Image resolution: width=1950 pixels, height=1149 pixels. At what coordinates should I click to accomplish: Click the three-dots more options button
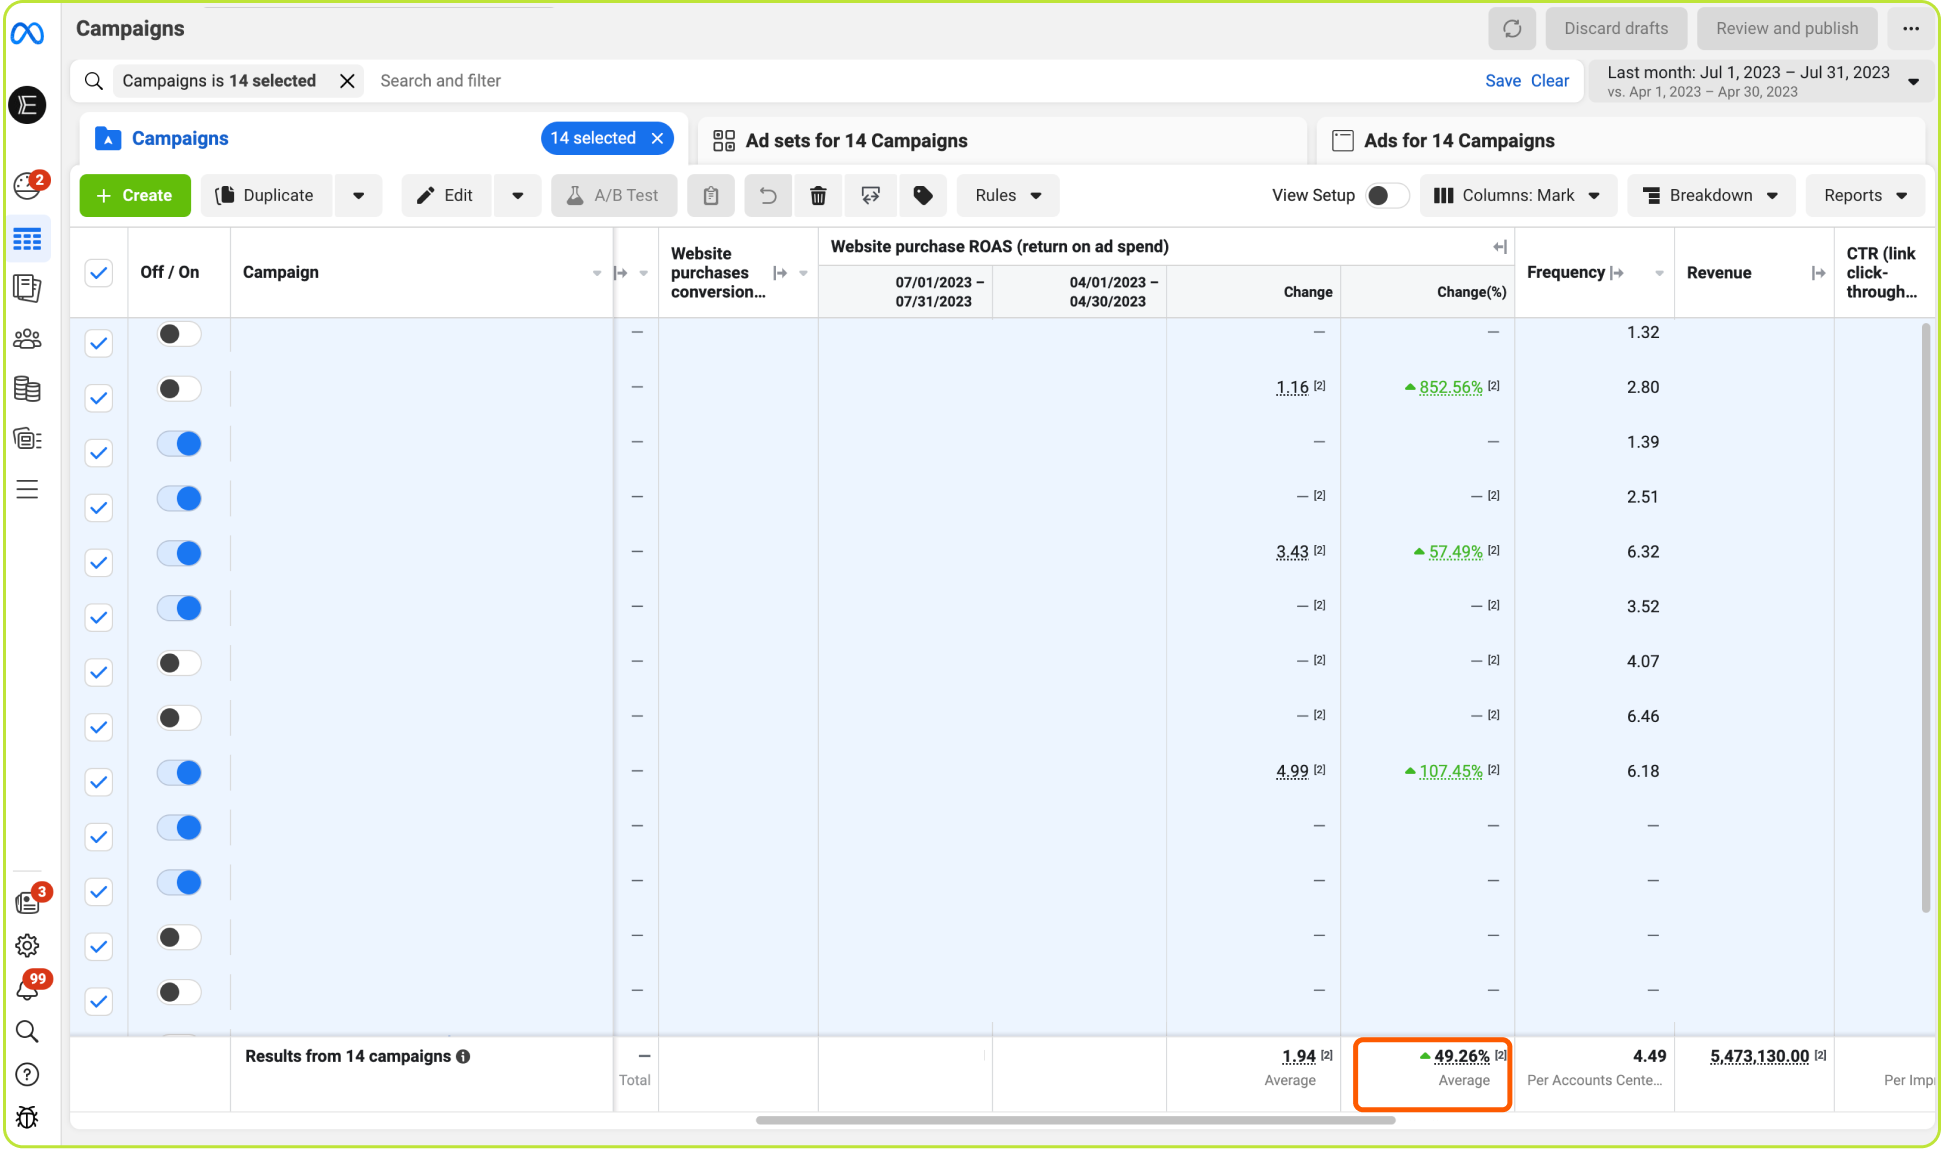[x=1910, y=28]
